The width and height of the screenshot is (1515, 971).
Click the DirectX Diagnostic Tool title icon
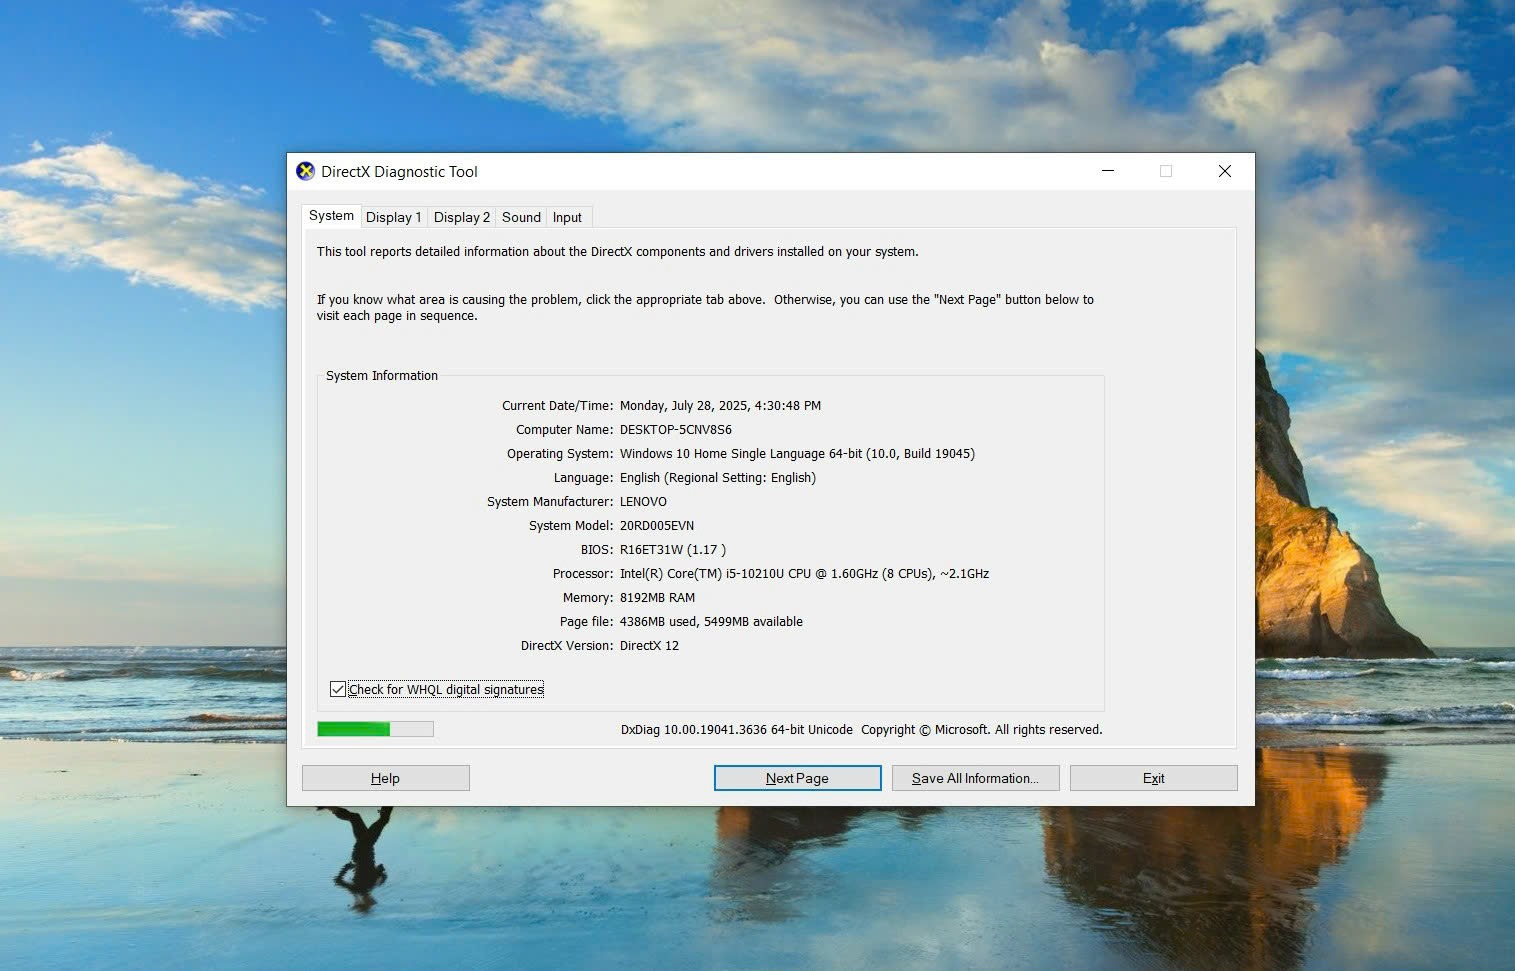click(306, 171)
